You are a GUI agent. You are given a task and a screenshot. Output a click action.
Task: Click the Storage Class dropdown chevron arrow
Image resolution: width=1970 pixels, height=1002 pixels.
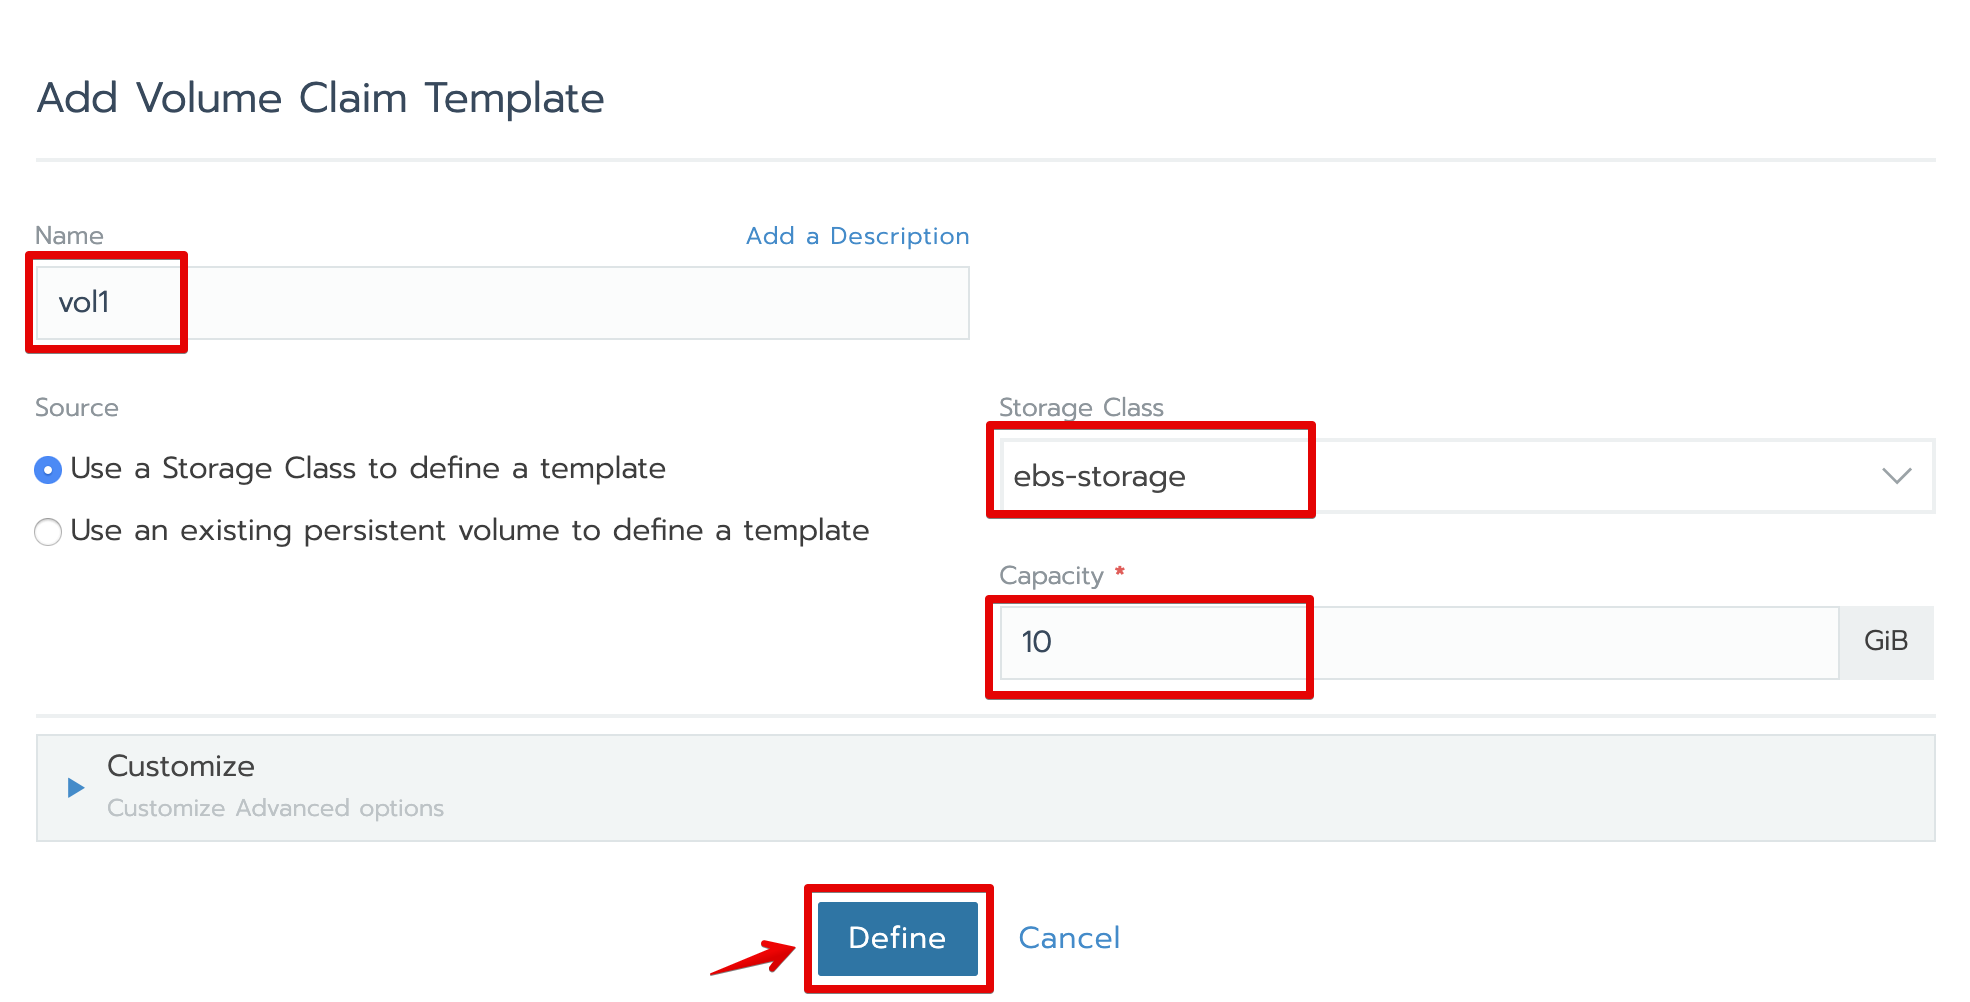click(x=1896, y=477)
